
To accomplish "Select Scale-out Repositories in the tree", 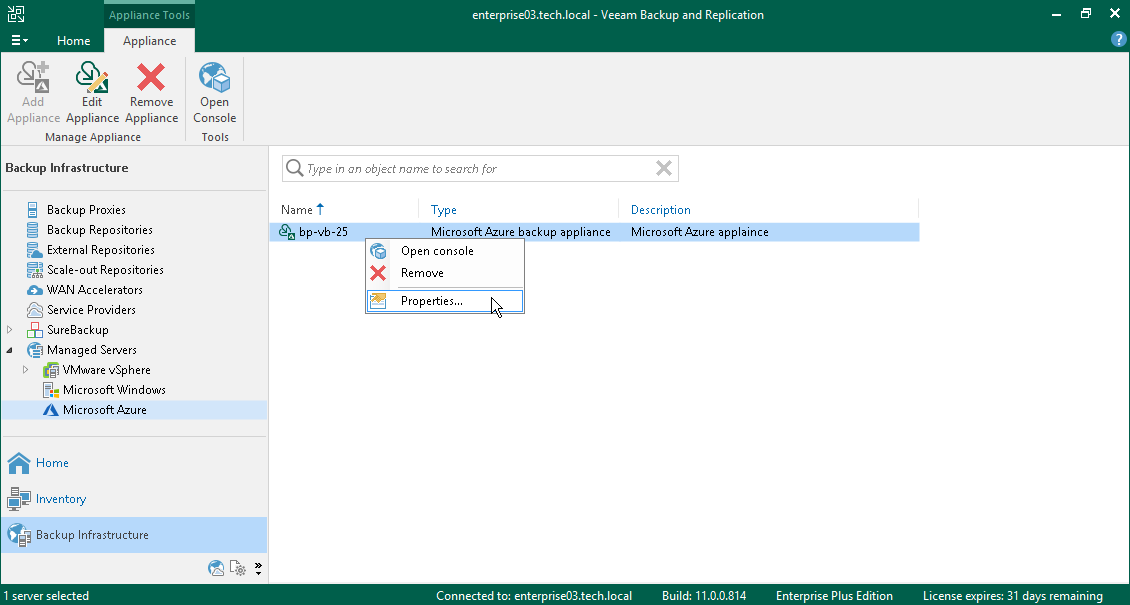I will [104, 270].
